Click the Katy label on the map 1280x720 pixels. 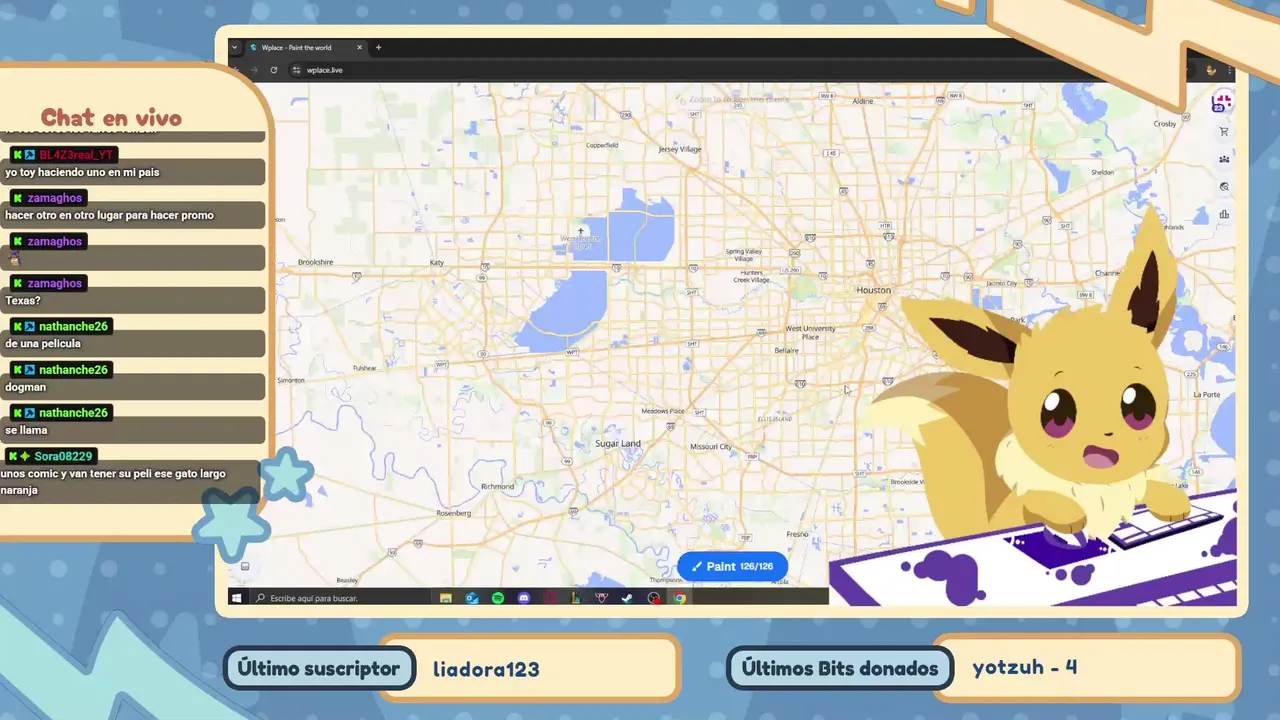436,263
